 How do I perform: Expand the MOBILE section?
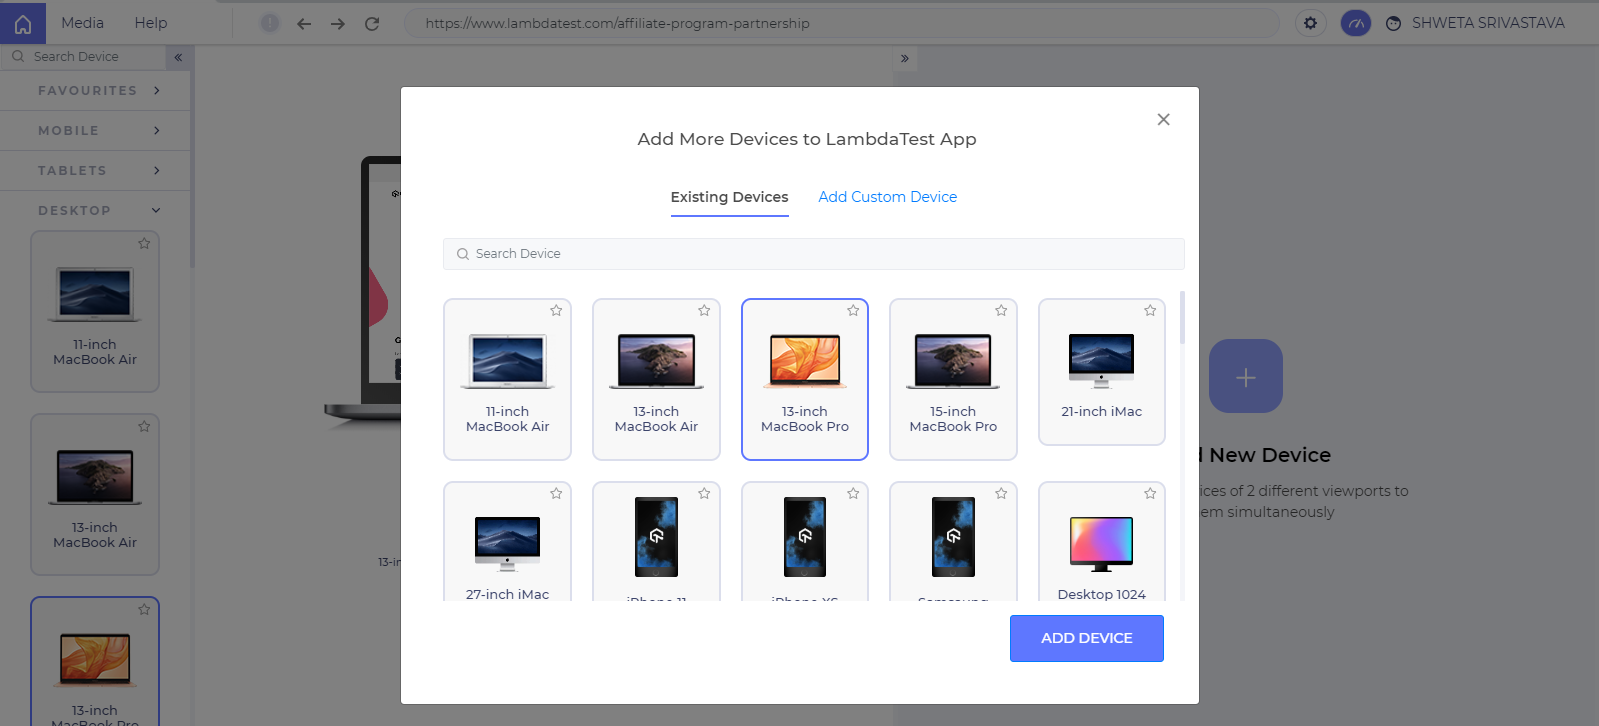[96, 130]
